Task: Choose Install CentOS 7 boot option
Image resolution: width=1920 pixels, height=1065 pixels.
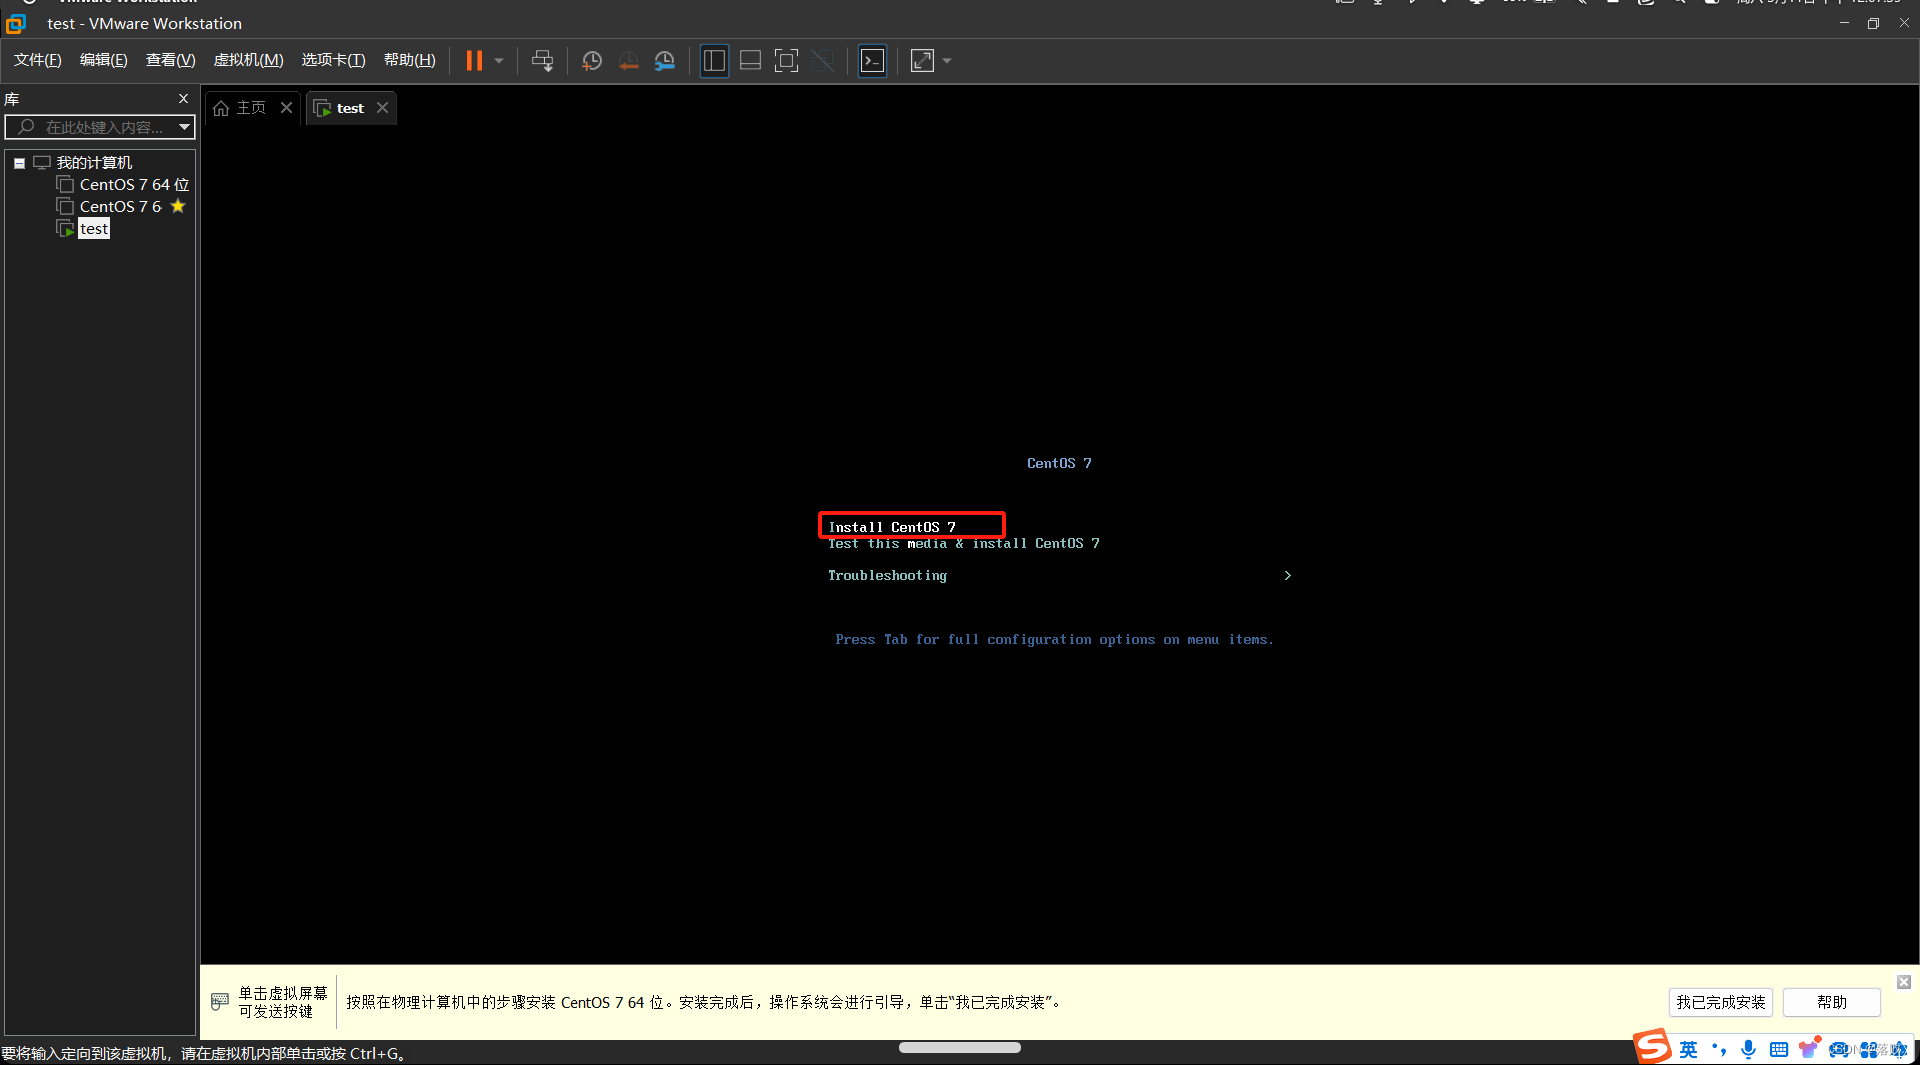Action: (x=891, y=527)
